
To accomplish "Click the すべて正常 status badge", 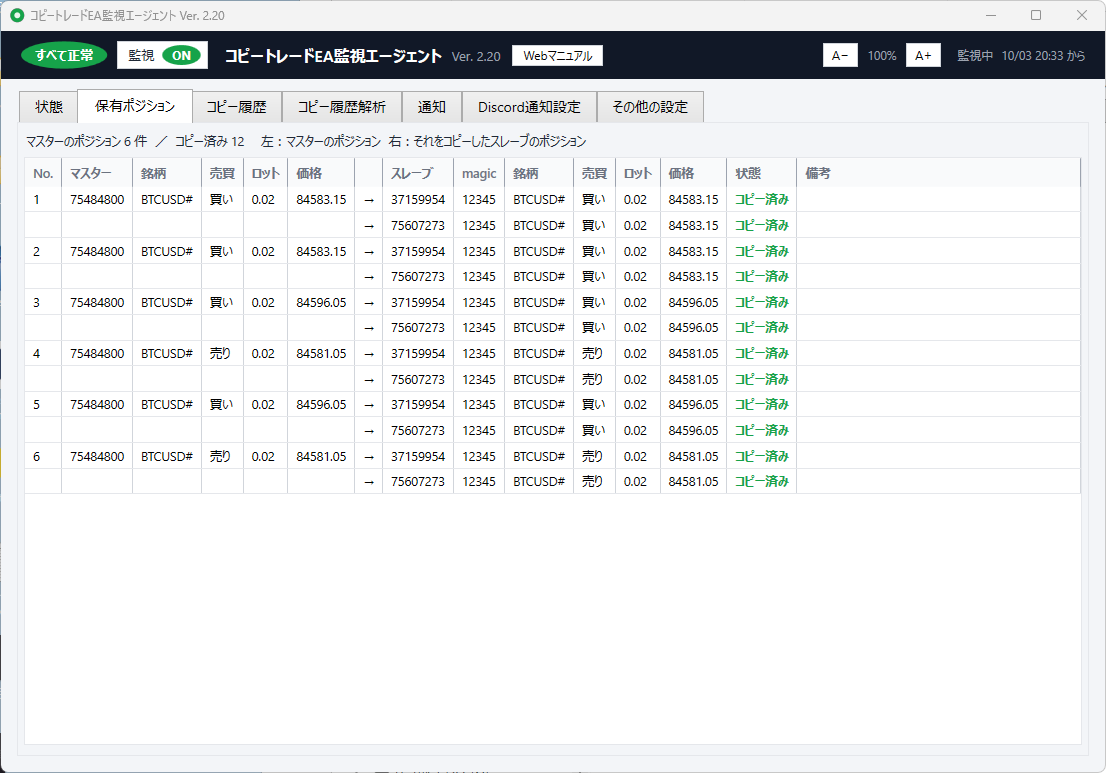I will click(64, 56).
